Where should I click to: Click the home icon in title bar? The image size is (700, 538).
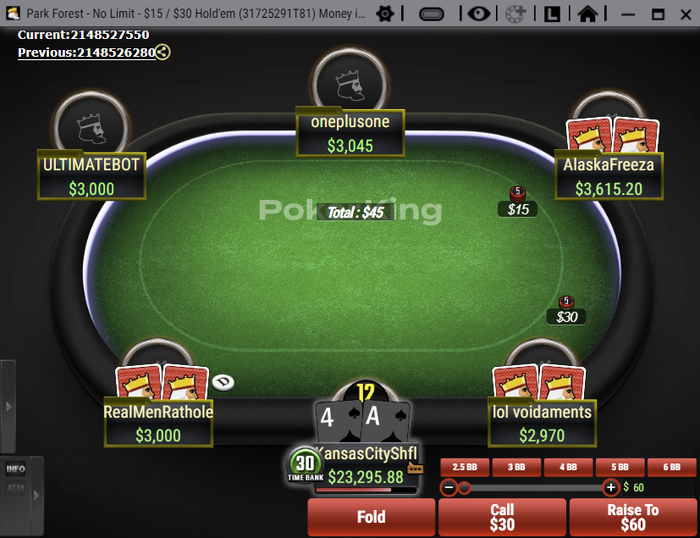click(x=588, y=14)
